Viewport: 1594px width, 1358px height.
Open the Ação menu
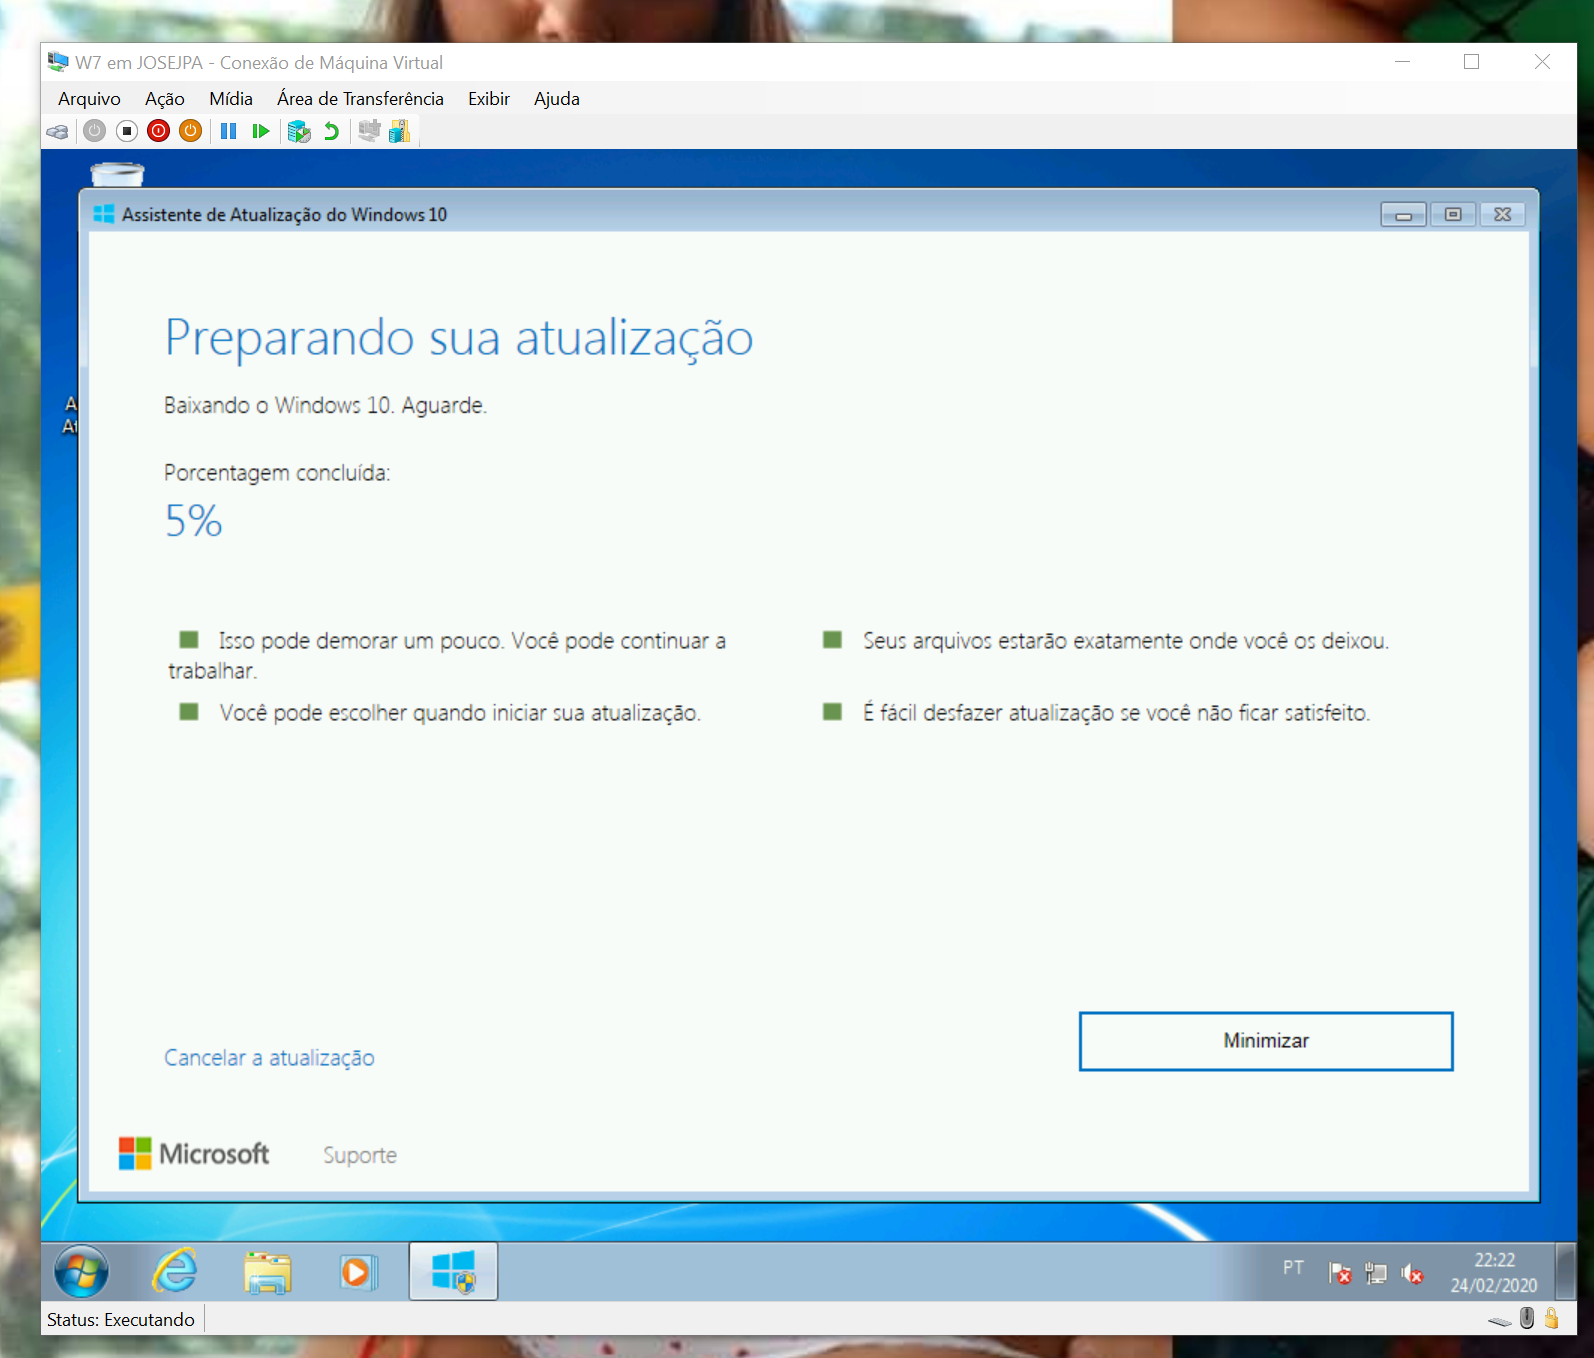pyautogui.click(x=165, y=99)
